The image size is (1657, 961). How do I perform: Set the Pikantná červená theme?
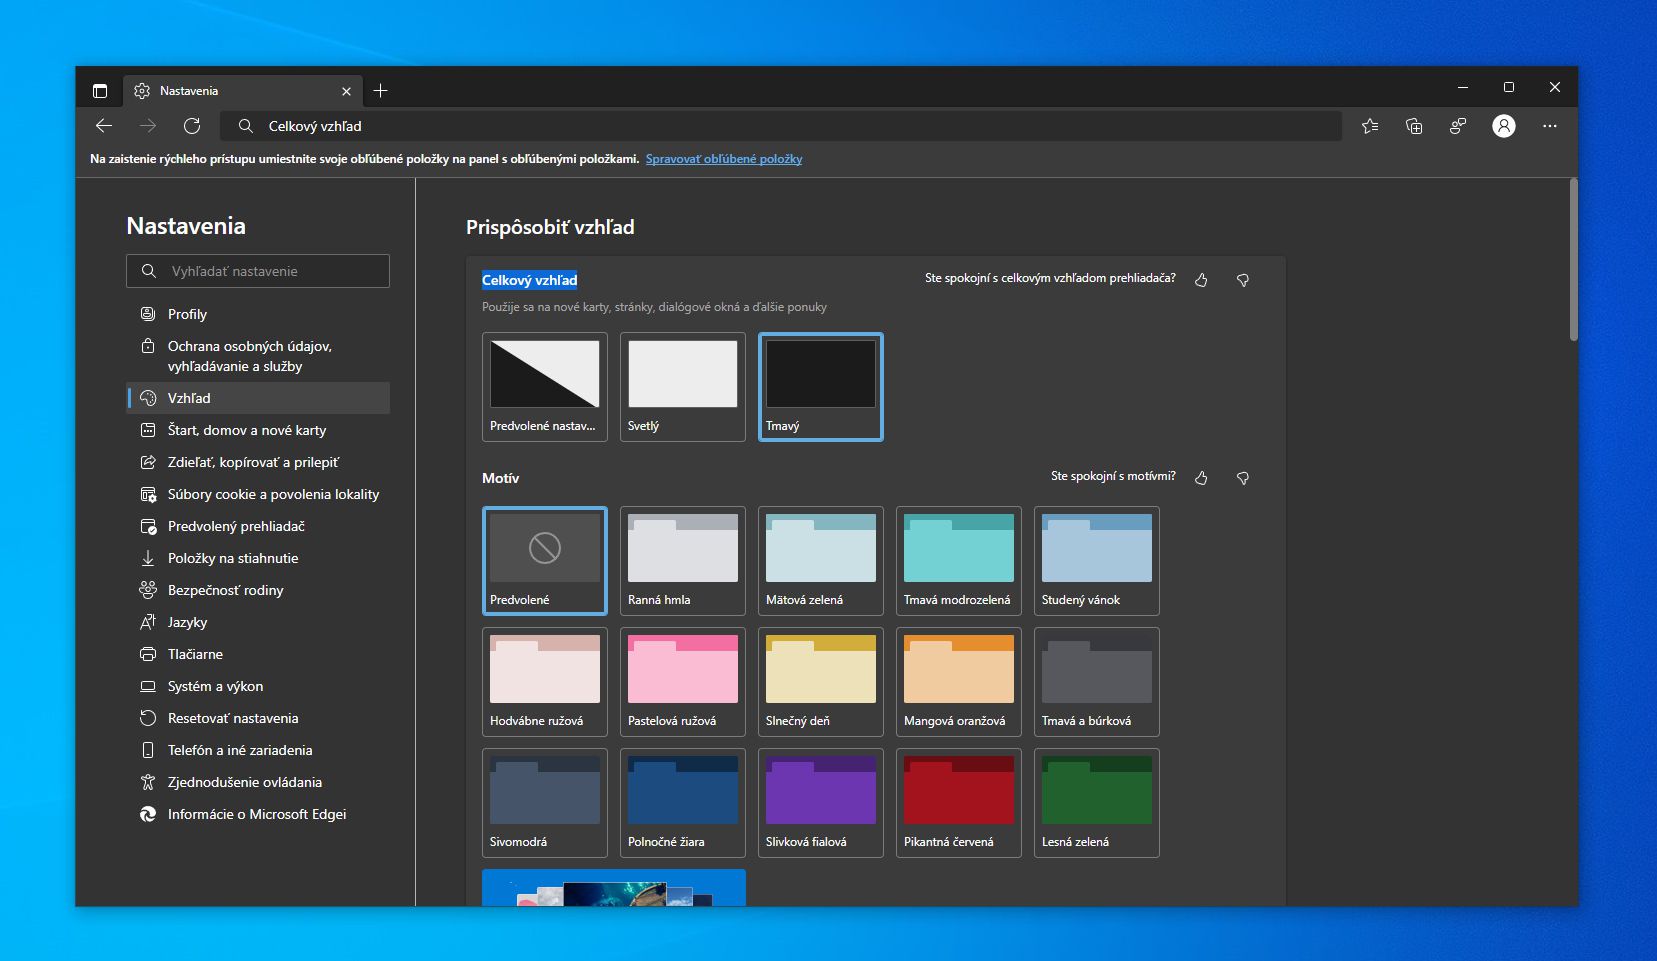tap(959, 803)
